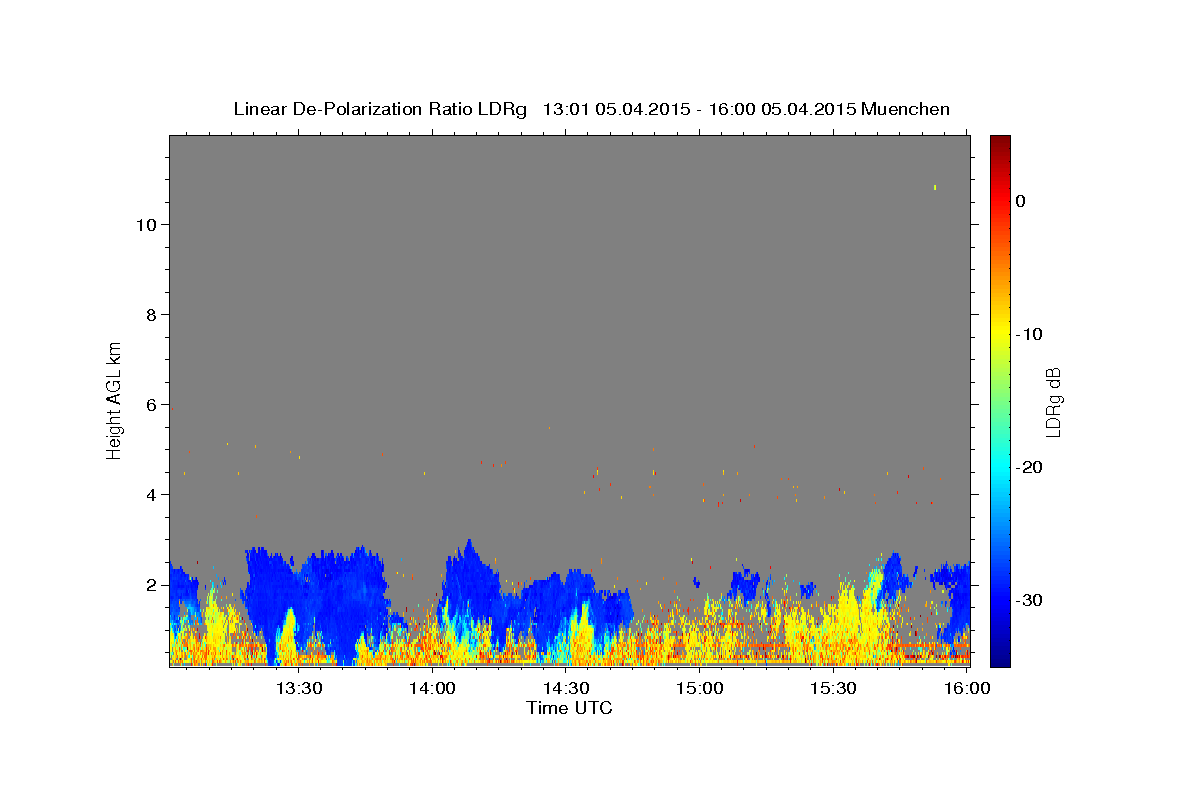Click the colorbar value label 0
This screenshot has width=1200, height=800.
click(1020, 201)
